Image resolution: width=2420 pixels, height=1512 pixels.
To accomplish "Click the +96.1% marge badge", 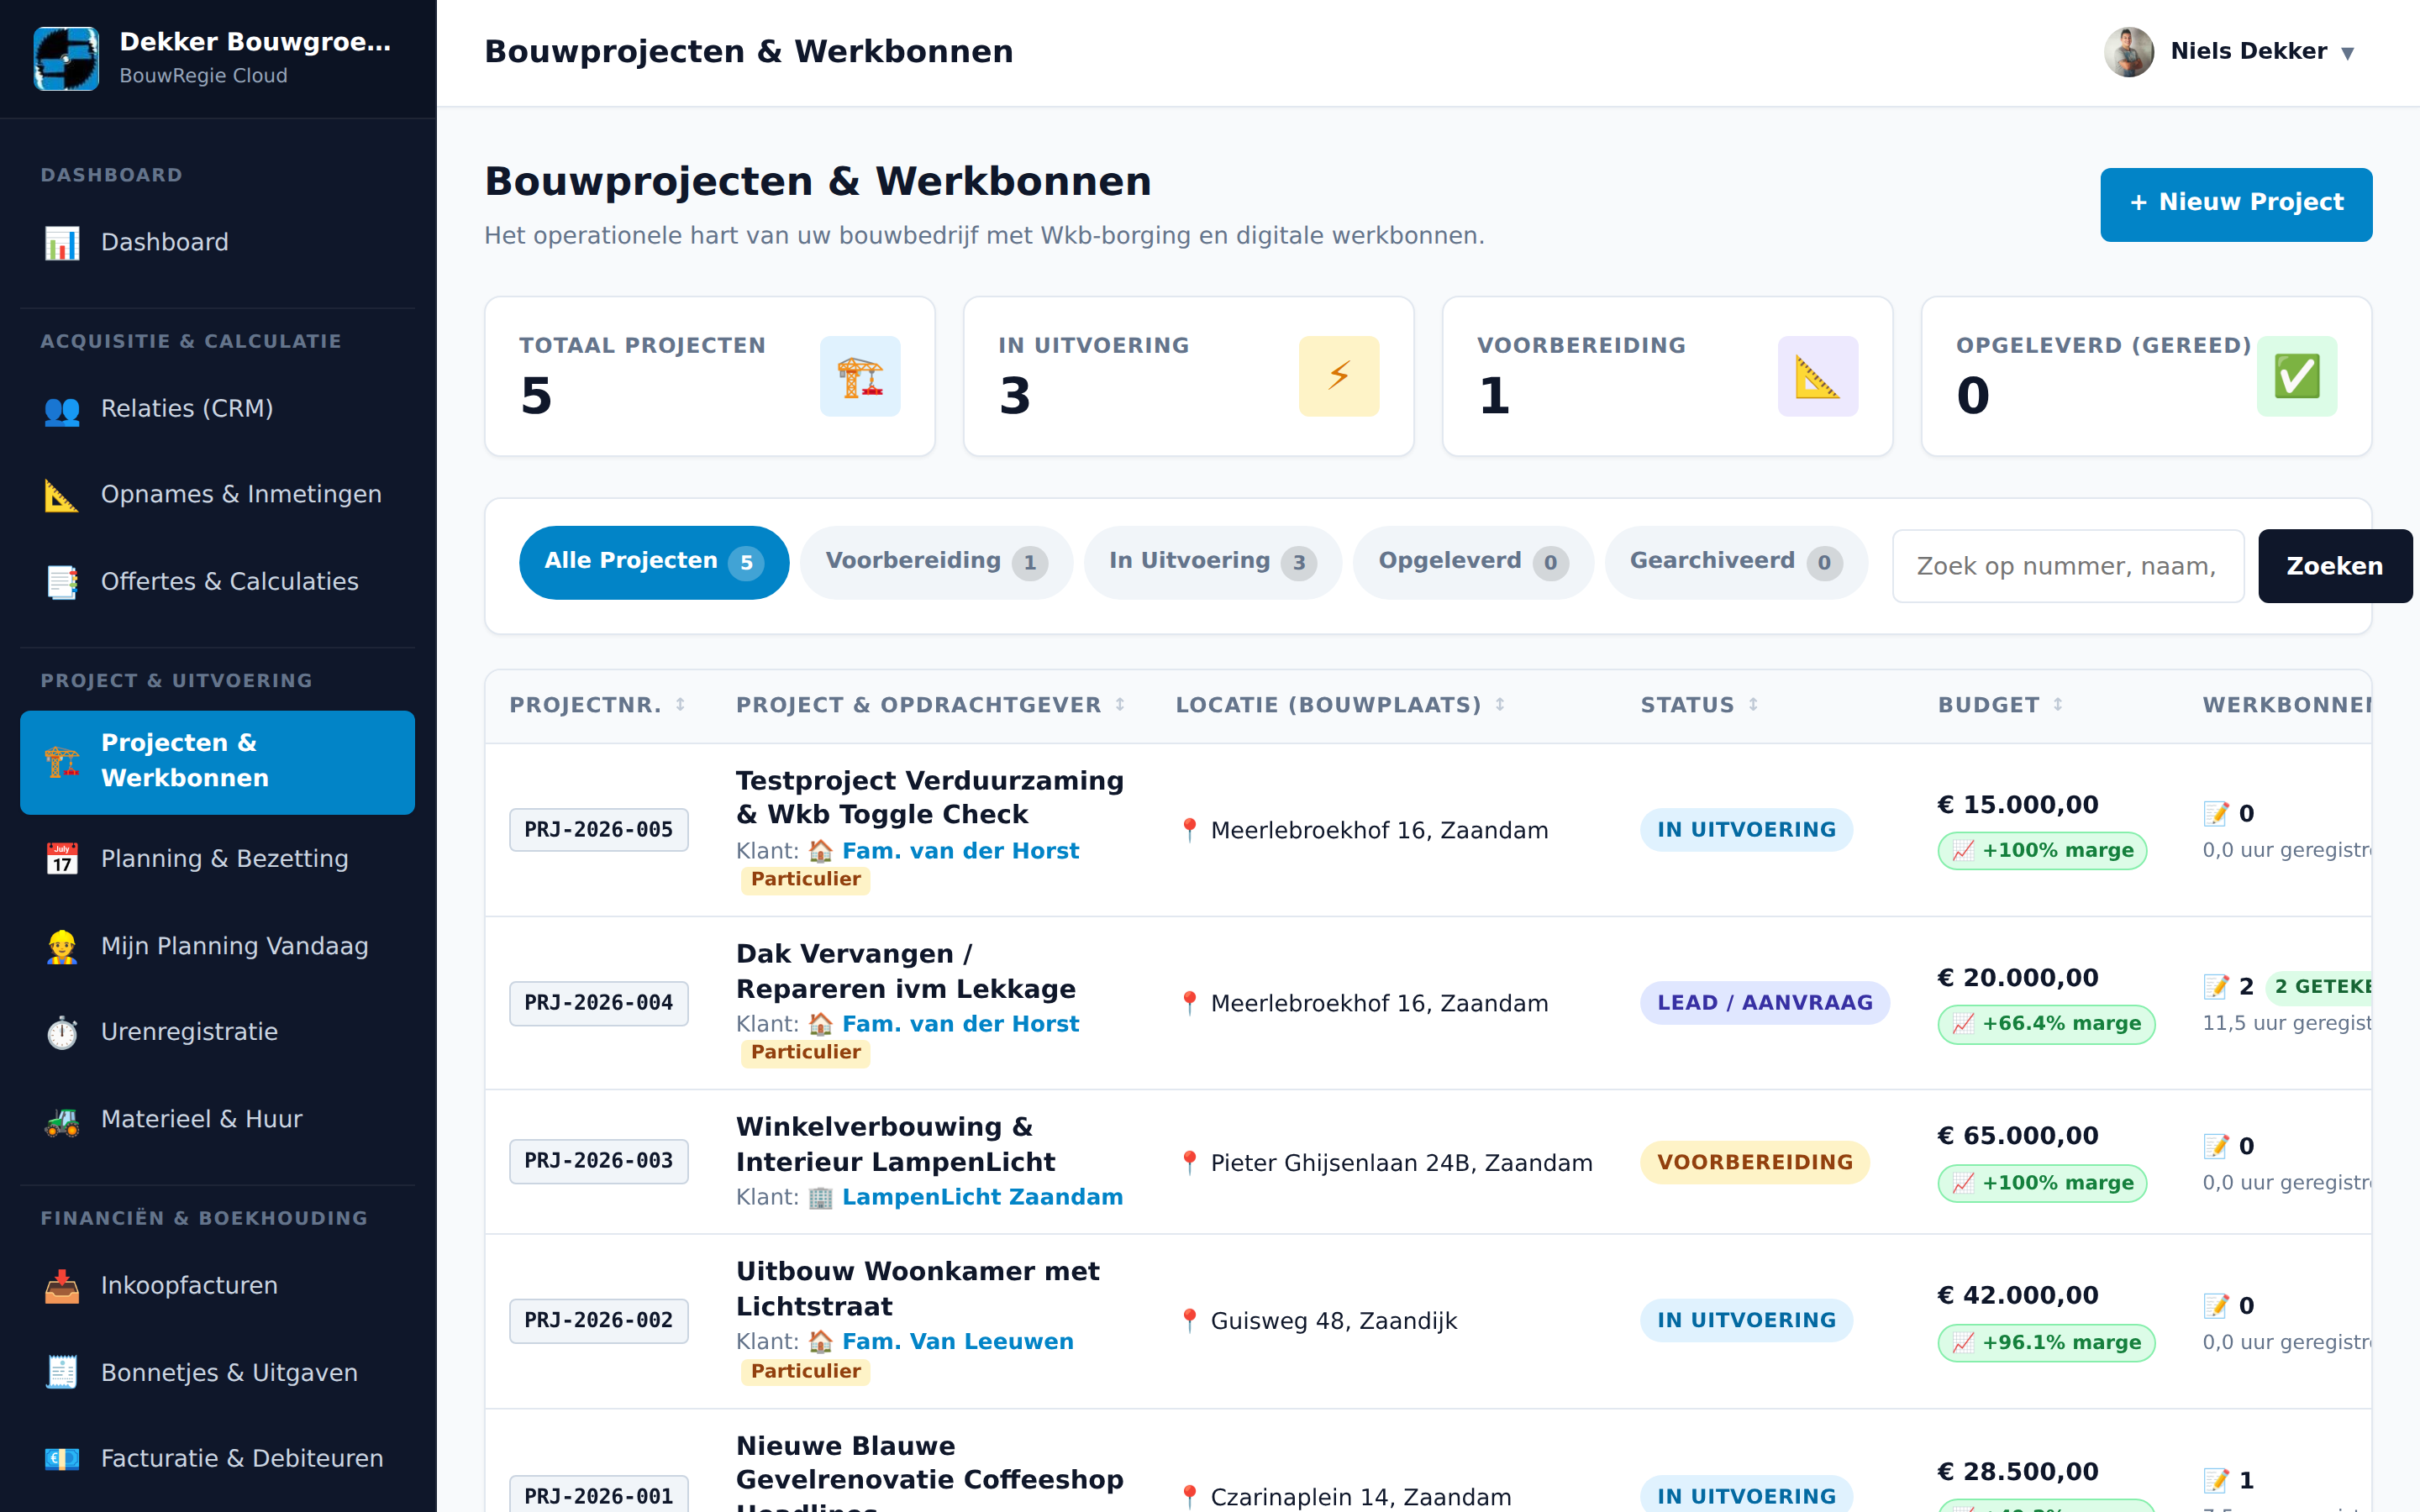I will coord(2046,1343).
